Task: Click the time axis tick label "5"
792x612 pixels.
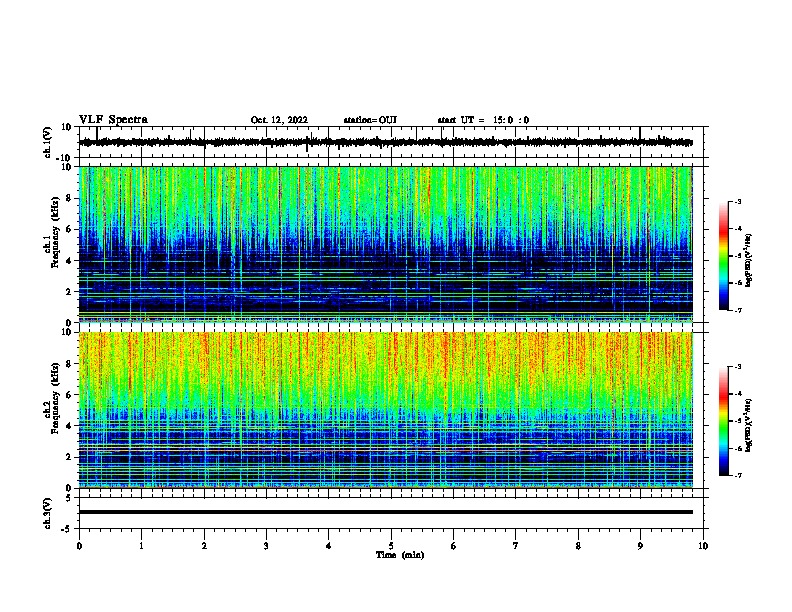Action: coord(391,546)
